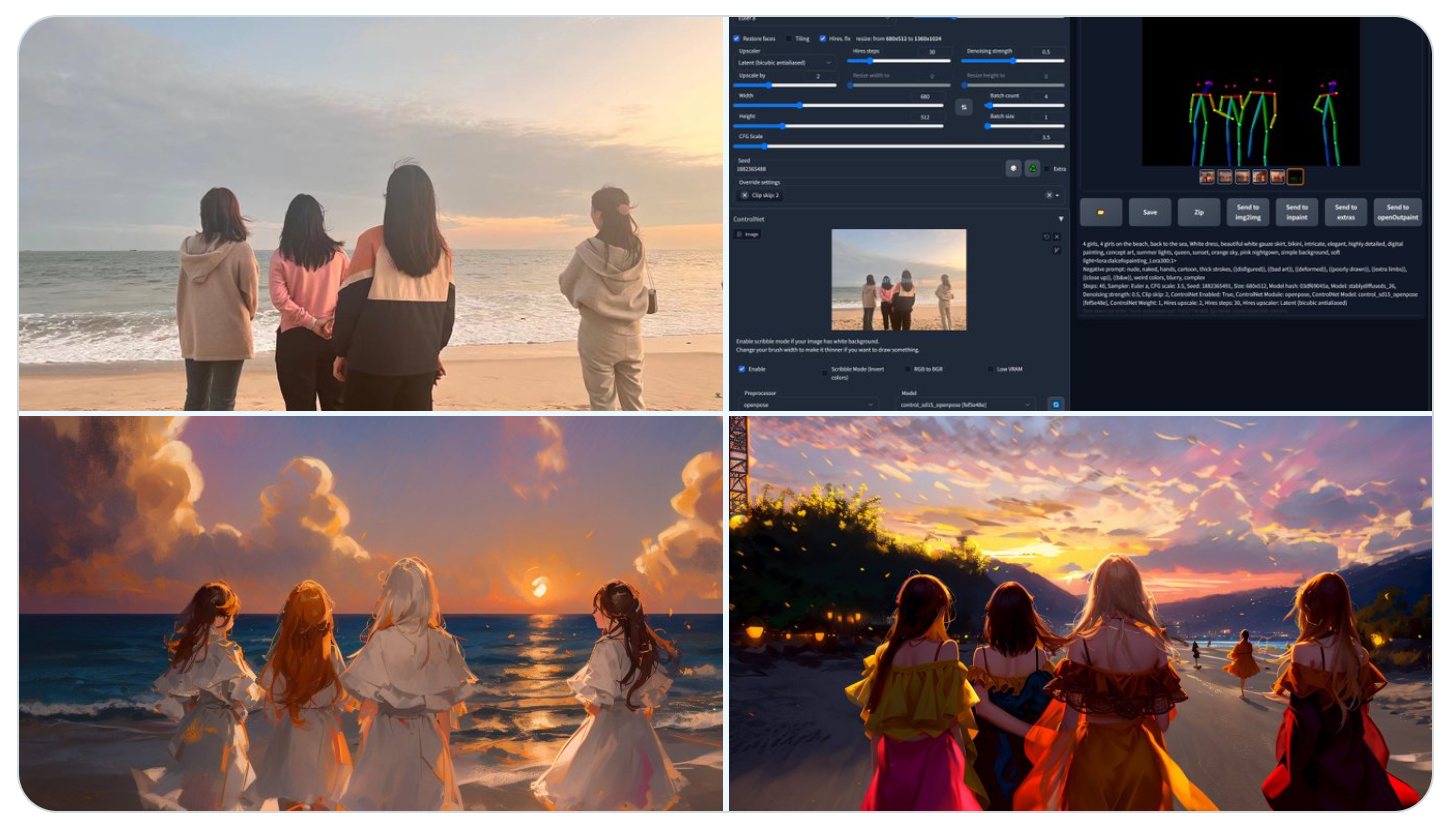Click the Send to img2img button
The height and width of the screenshot is (822, 1456).
click(1247, 212)
